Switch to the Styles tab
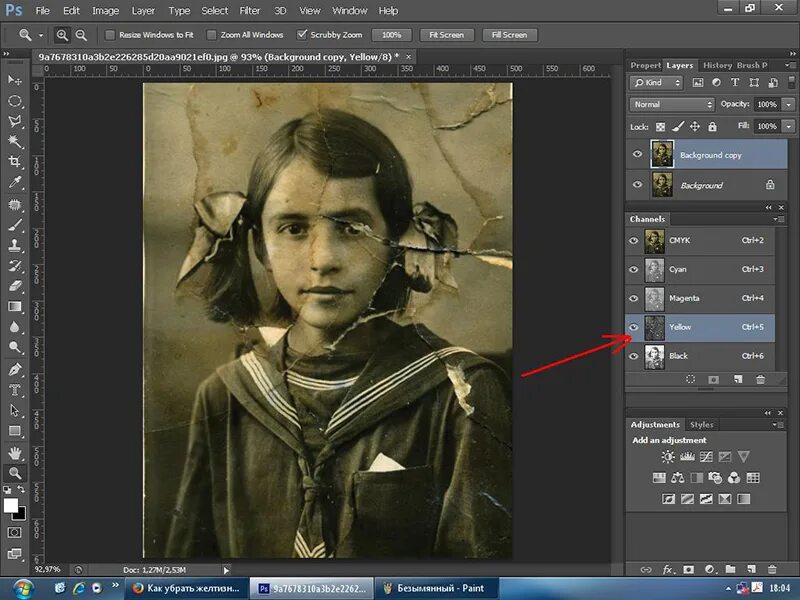 point(702,424)
